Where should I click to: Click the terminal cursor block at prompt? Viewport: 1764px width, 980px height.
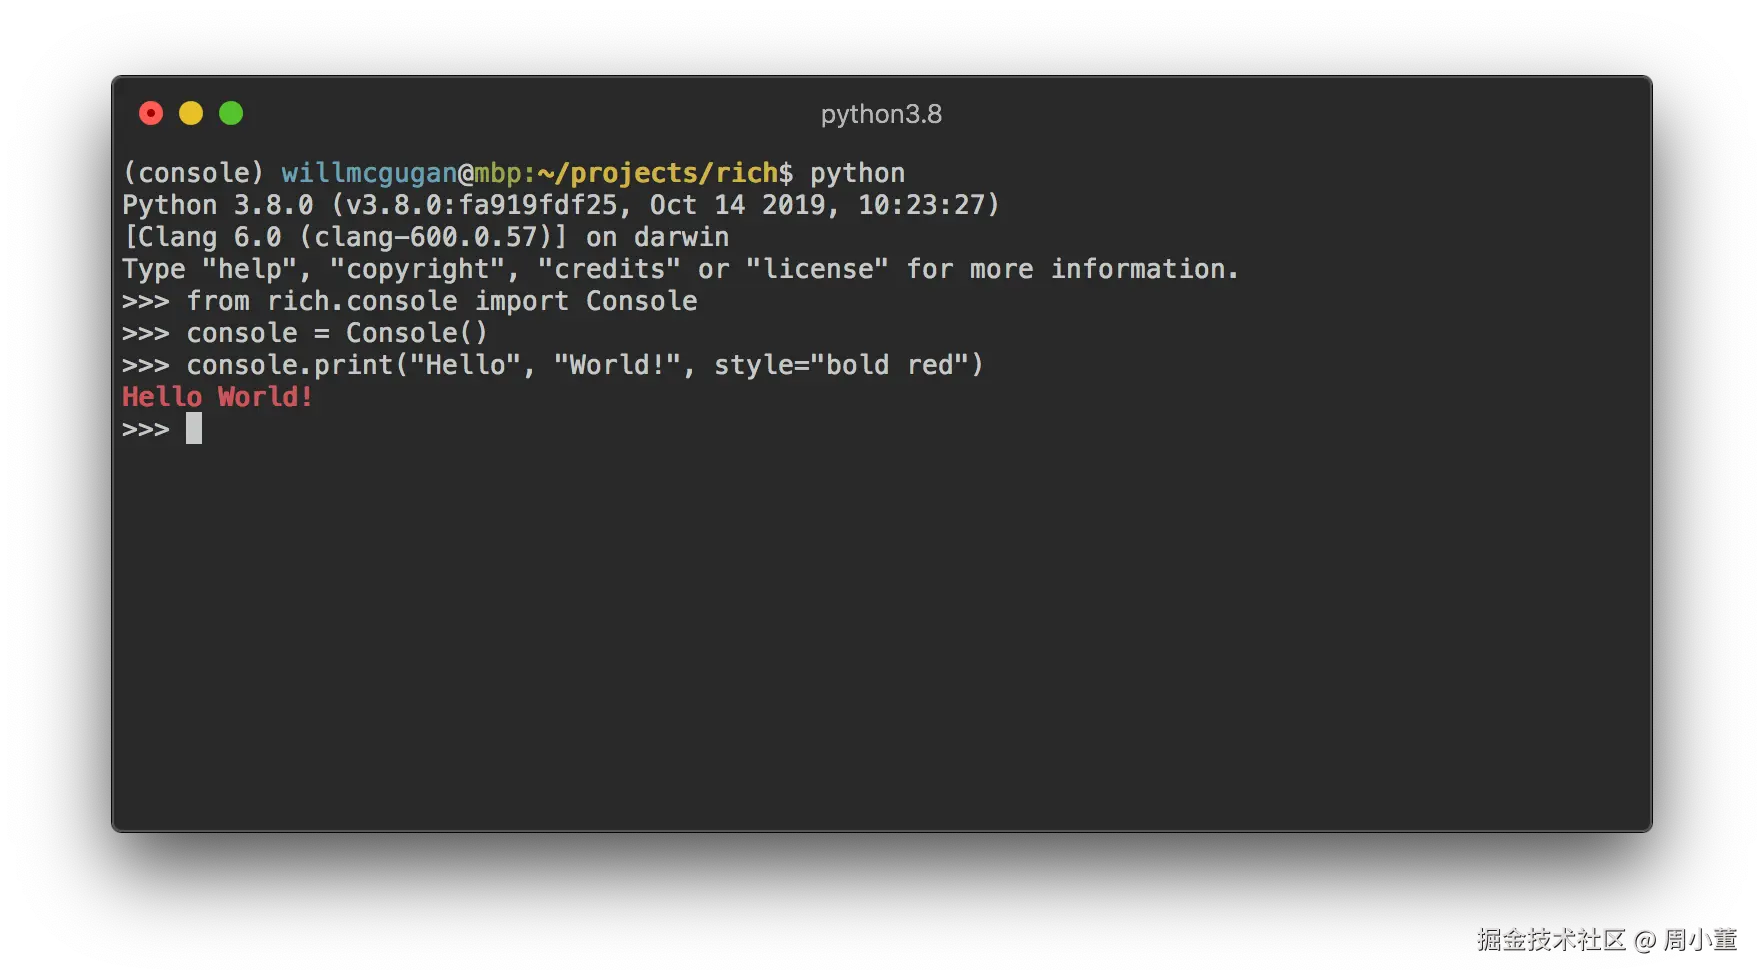(x=194, y=428)
